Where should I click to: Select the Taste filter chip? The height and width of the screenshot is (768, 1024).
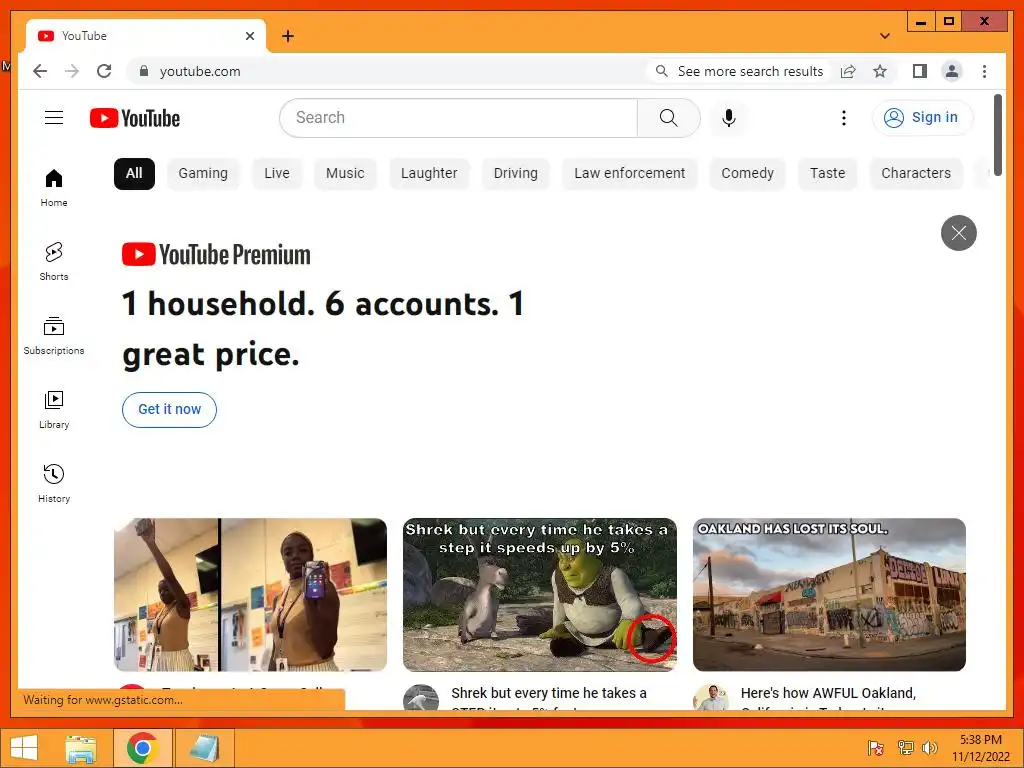pos(827,174)
